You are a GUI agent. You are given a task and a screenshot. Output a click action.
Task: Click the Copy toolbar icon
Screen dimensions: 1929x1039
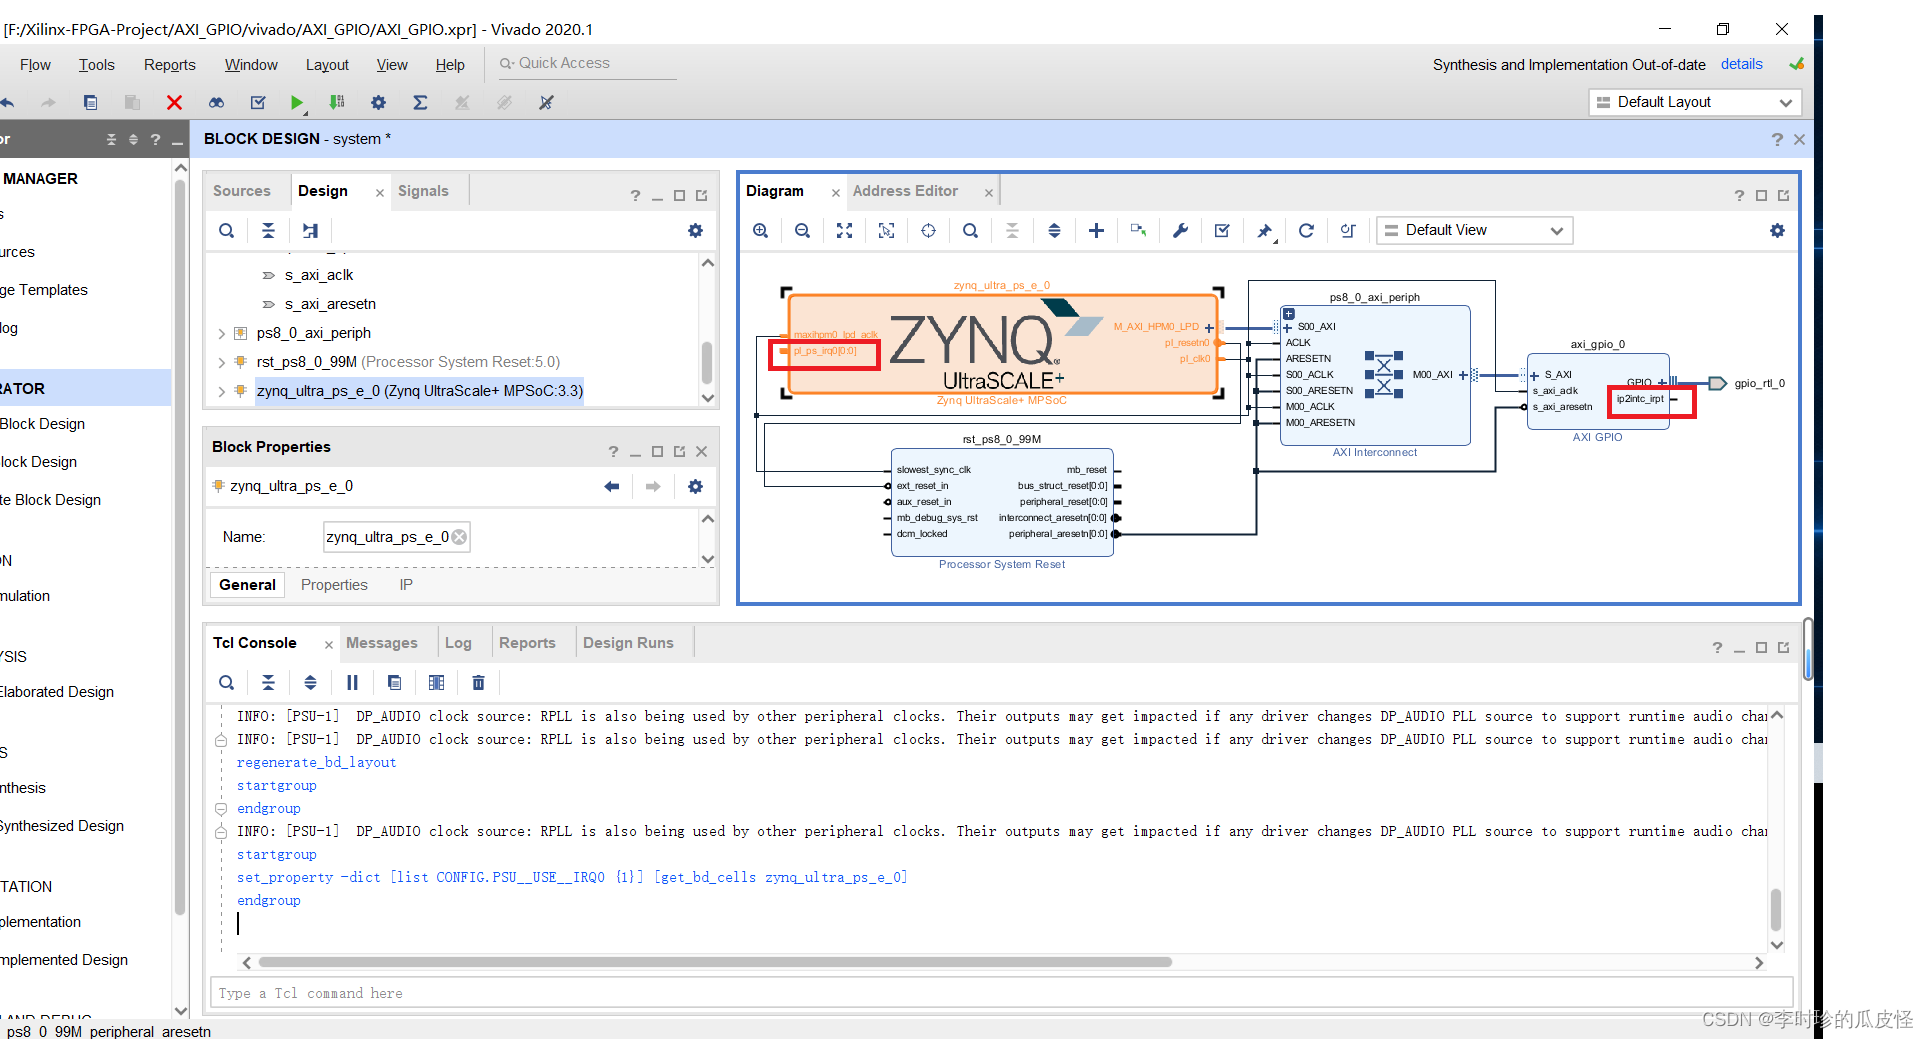(x=90, y=102)
